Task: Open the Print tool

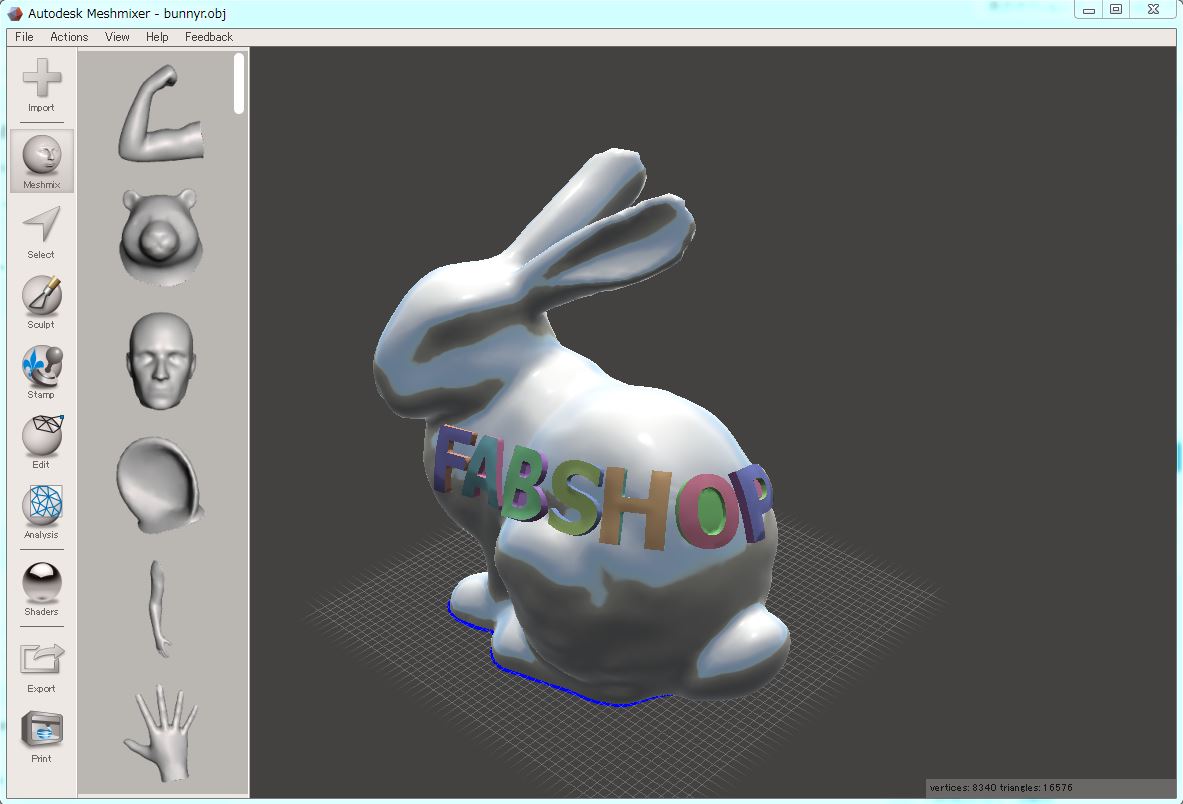Action: click(x=41, y=737)
